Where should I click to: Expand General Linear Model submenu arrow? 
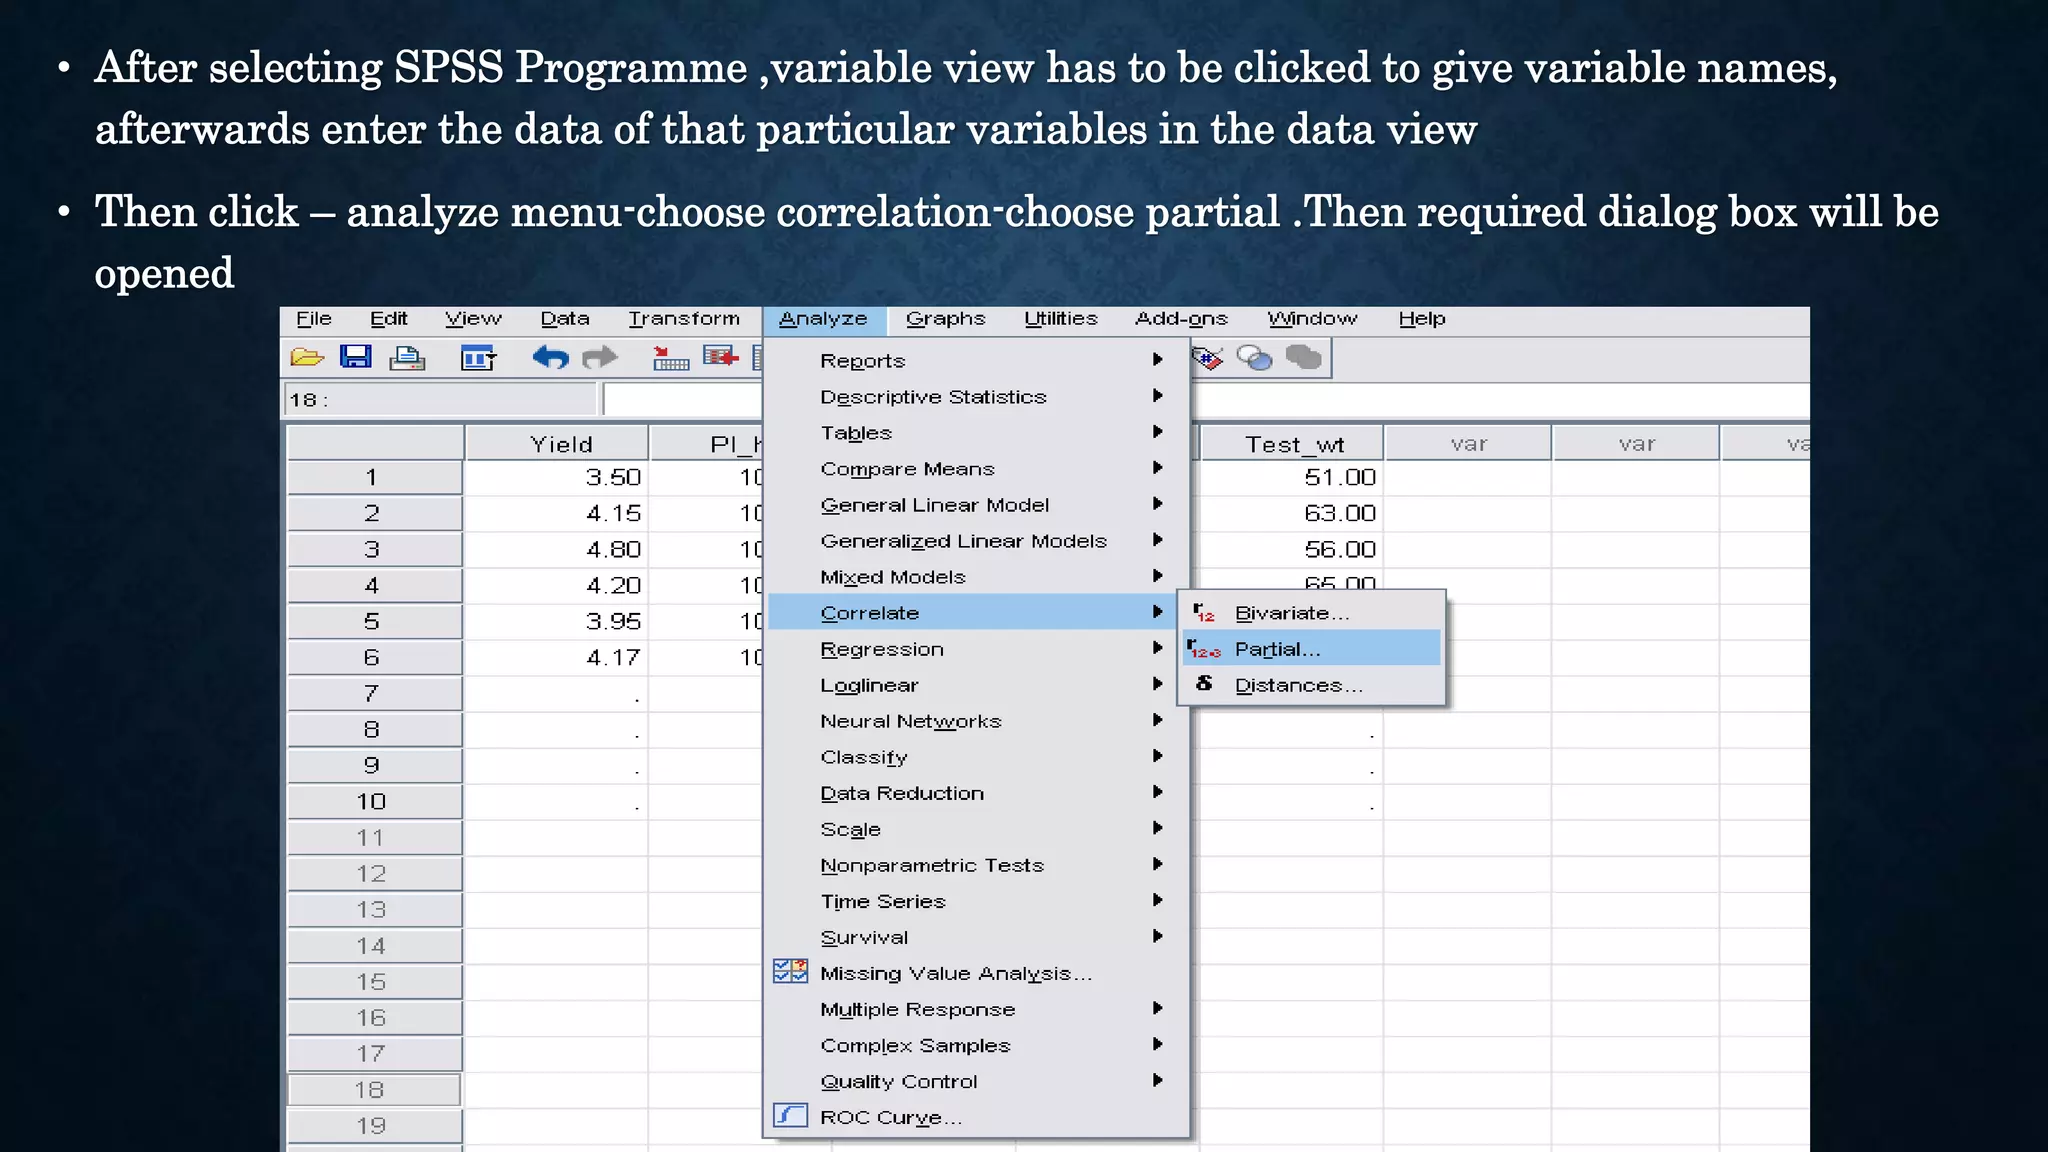(1157, 503)
